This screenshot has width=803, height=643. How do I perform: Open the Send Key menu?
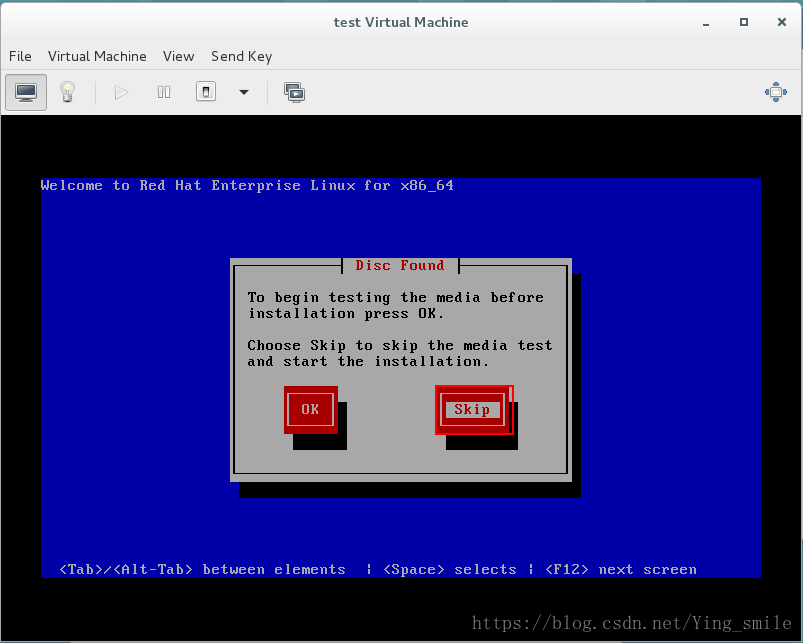click(242, 56)
